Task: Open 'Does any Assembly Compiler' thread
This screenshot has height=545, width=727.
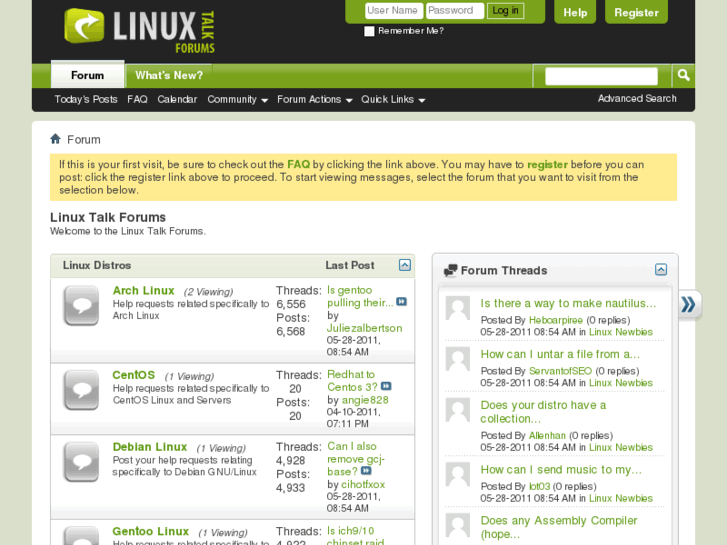Action: (x=559, y=527)
